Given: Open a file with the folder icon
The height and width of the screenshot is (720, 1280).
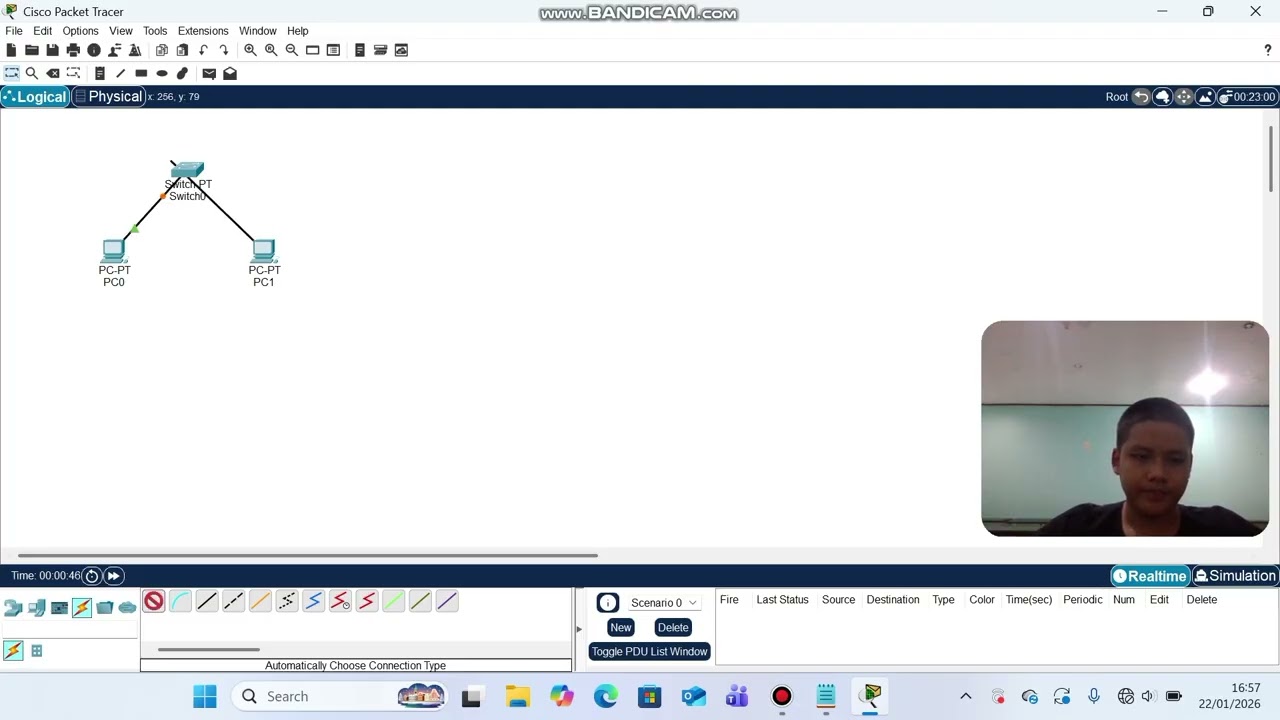Looking at the screenshot, I should [32, 50].
